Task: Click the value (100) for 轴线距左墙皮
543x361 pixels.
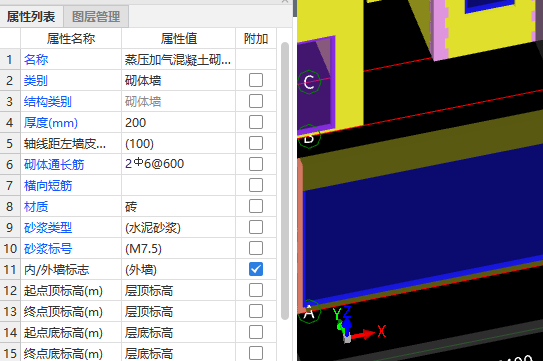Action: point(178,143)
